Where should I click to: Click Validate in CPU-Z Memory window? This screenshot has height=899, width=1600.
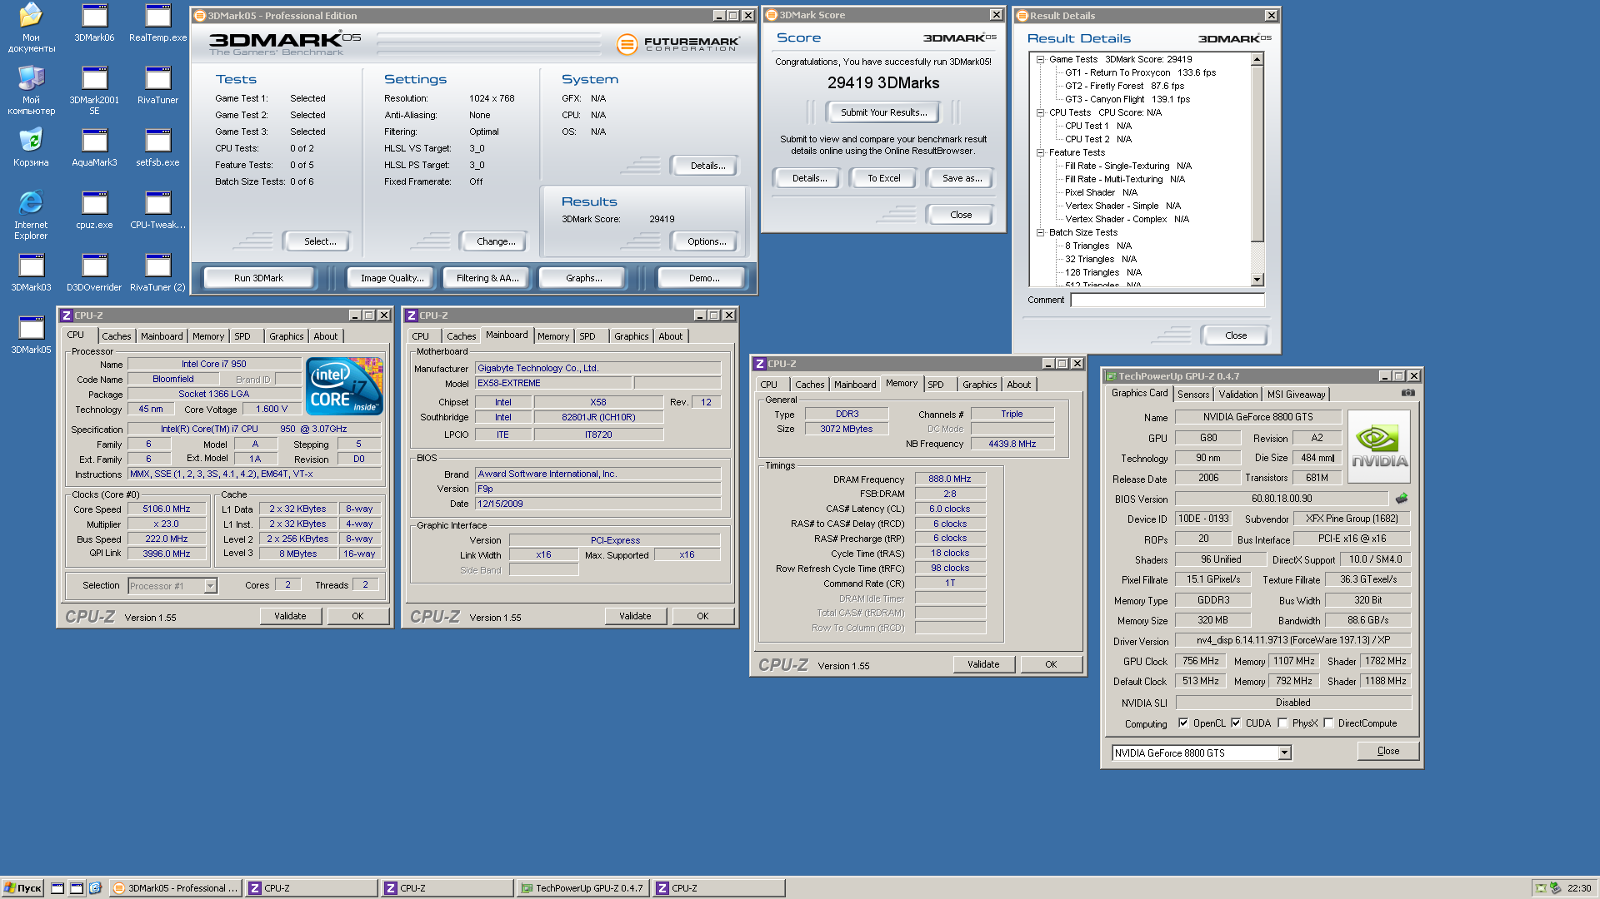[983, 664]
